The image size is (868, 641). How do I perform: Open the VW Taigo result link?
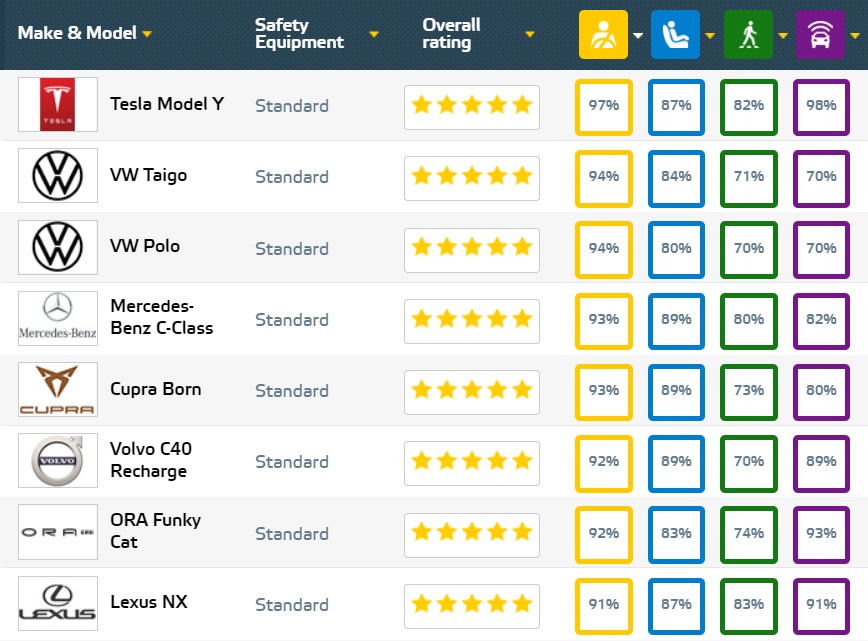tap(148, 176)
